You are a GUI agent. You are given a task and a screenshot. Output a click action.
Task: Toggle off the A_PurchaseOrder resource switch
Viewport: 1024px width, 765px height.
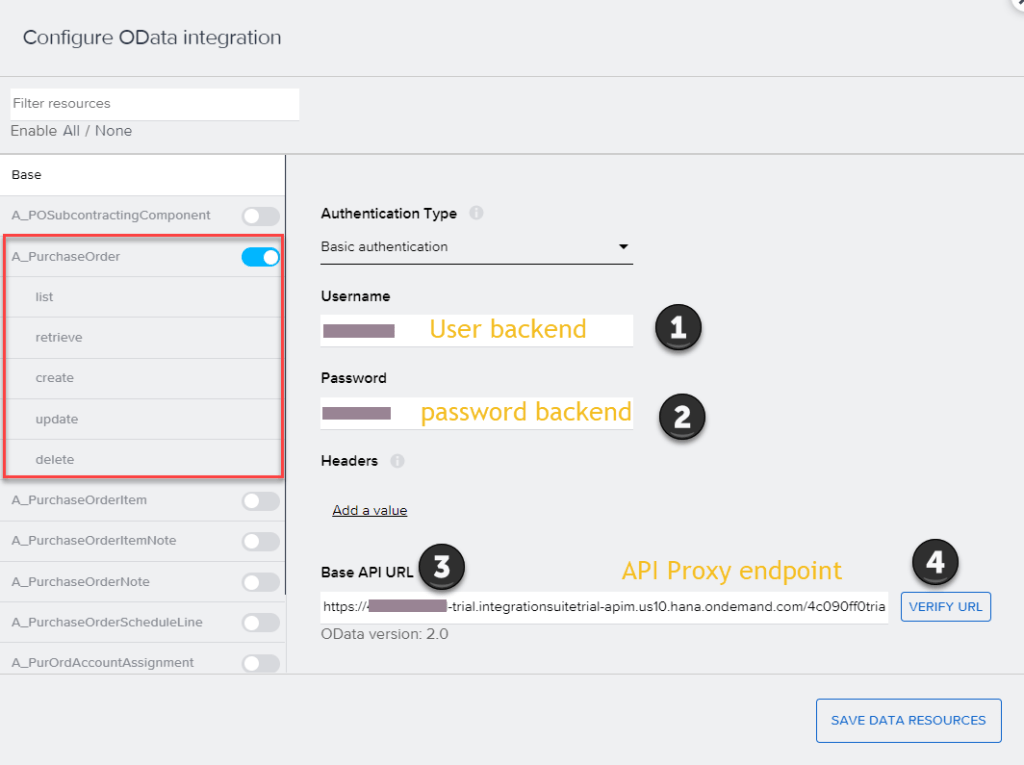coord(260,257)
